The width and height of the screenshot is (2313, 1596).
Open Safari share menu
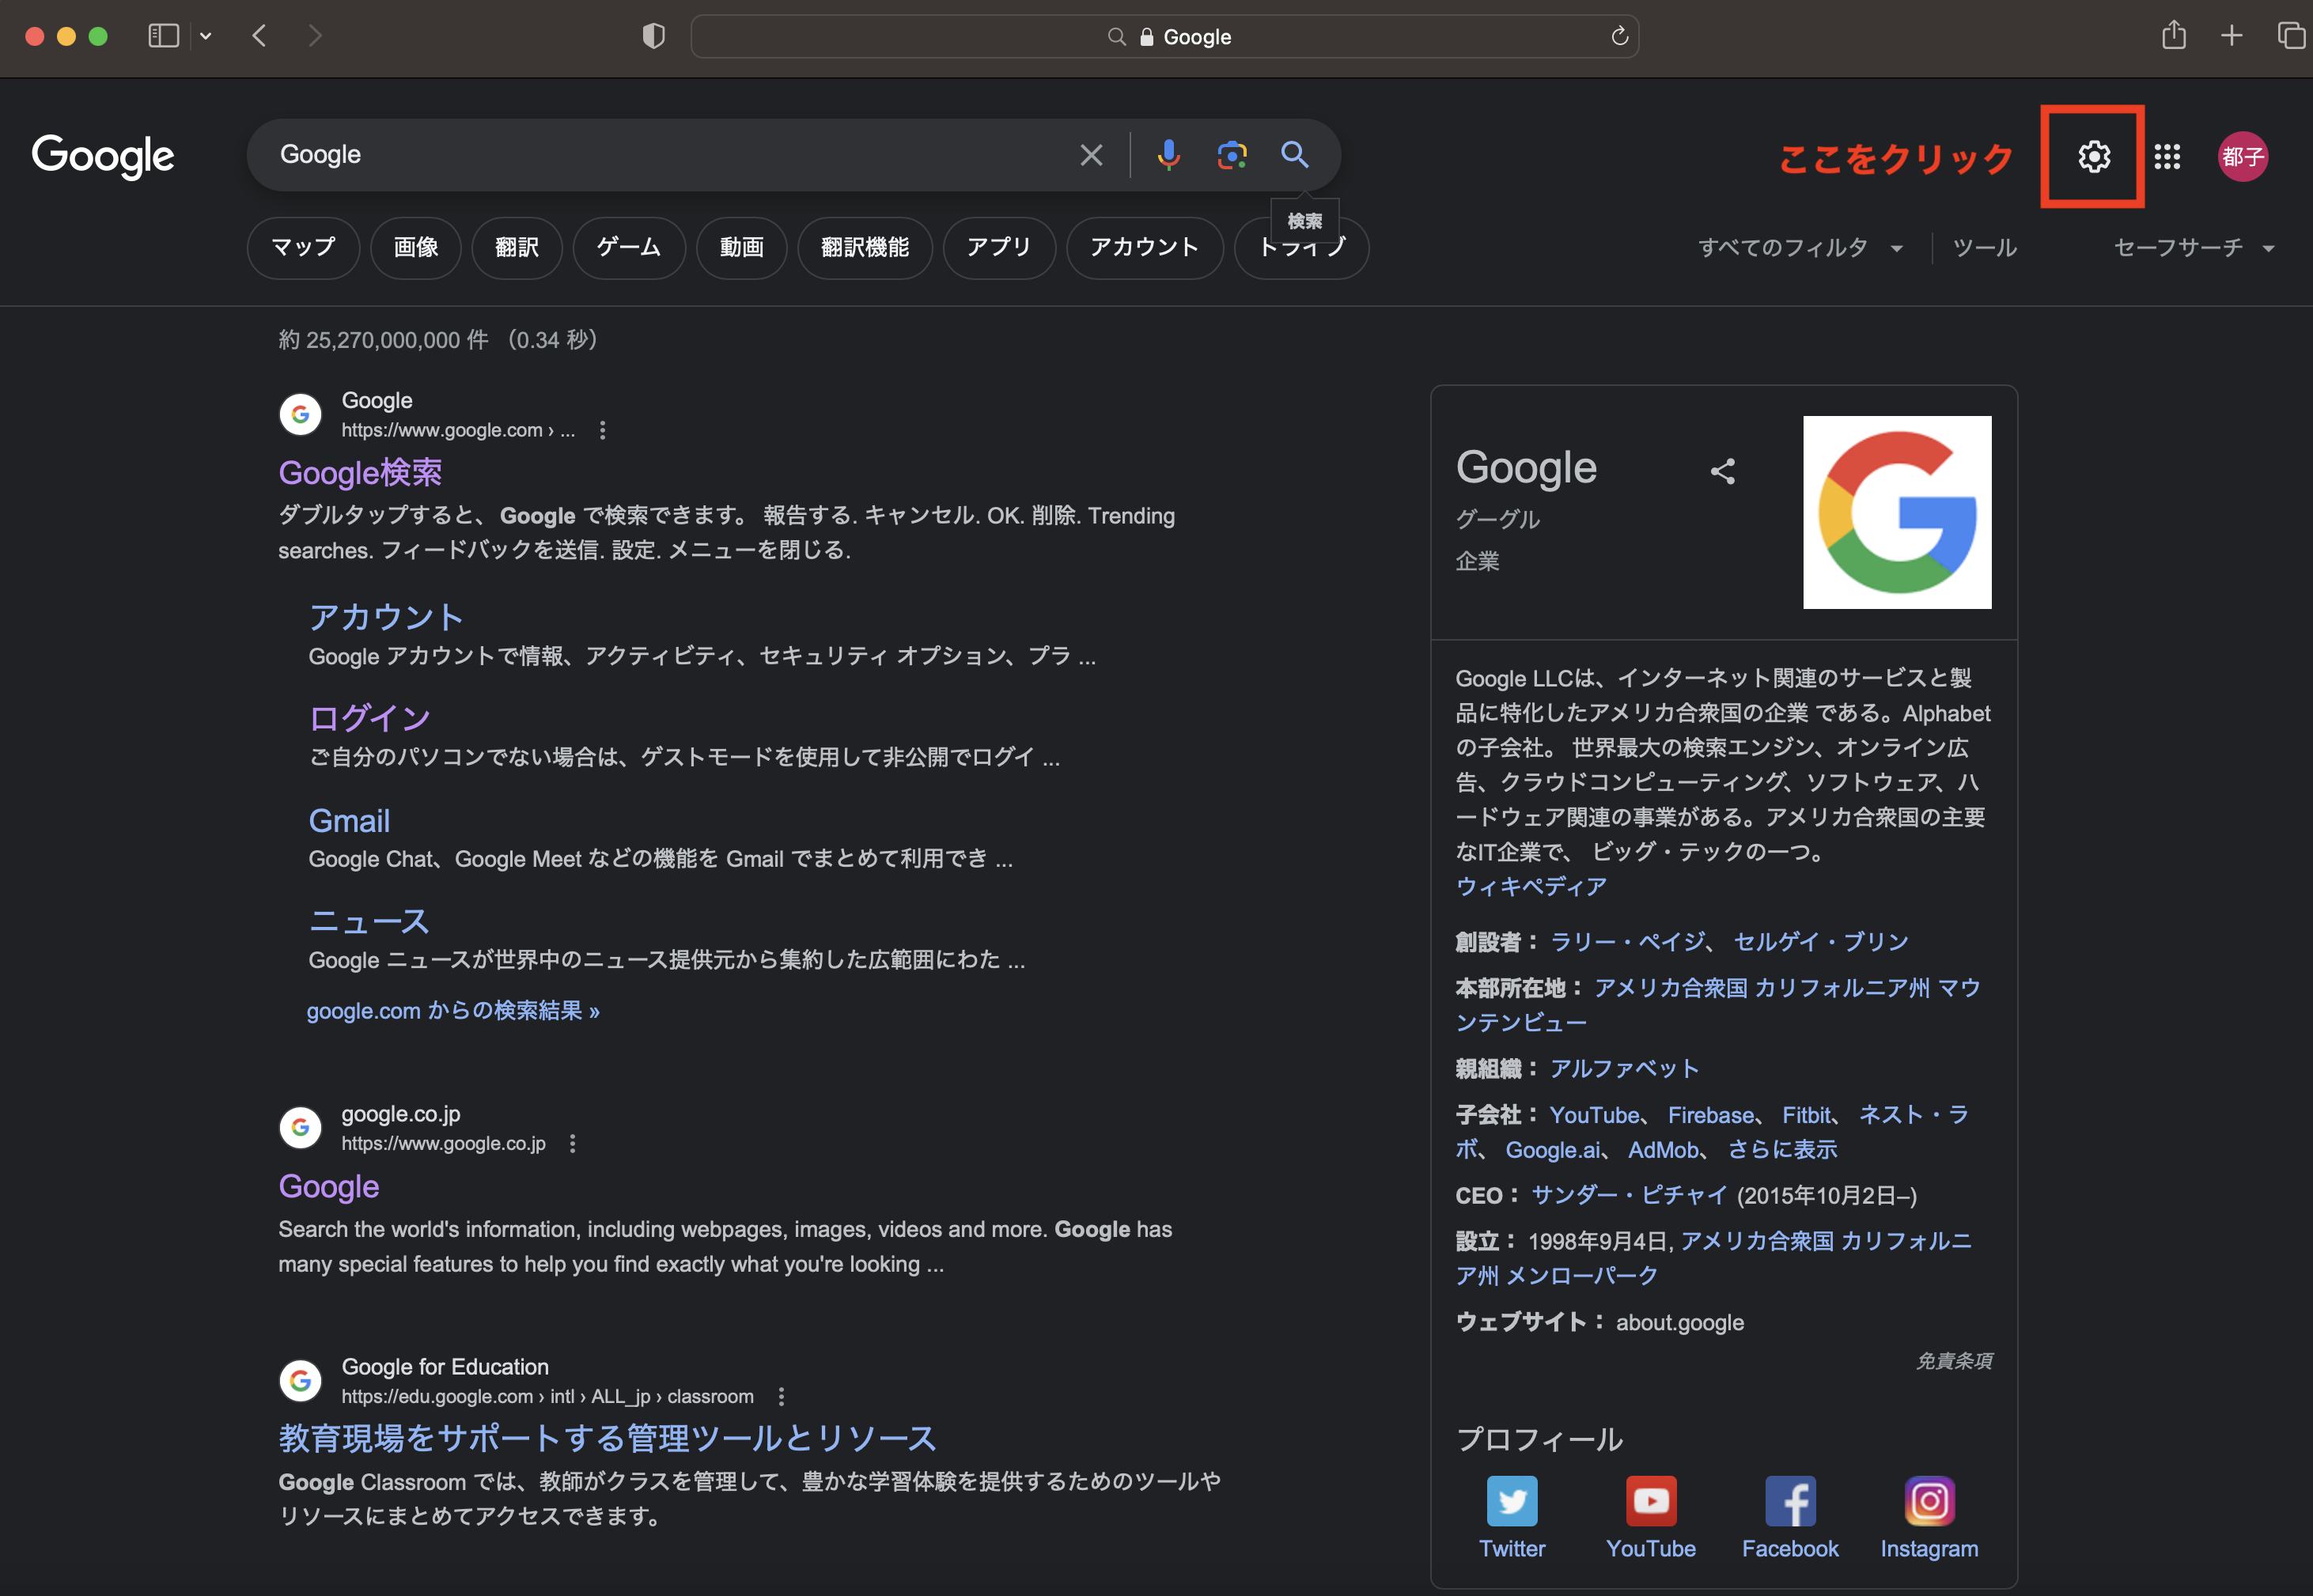2173,35
